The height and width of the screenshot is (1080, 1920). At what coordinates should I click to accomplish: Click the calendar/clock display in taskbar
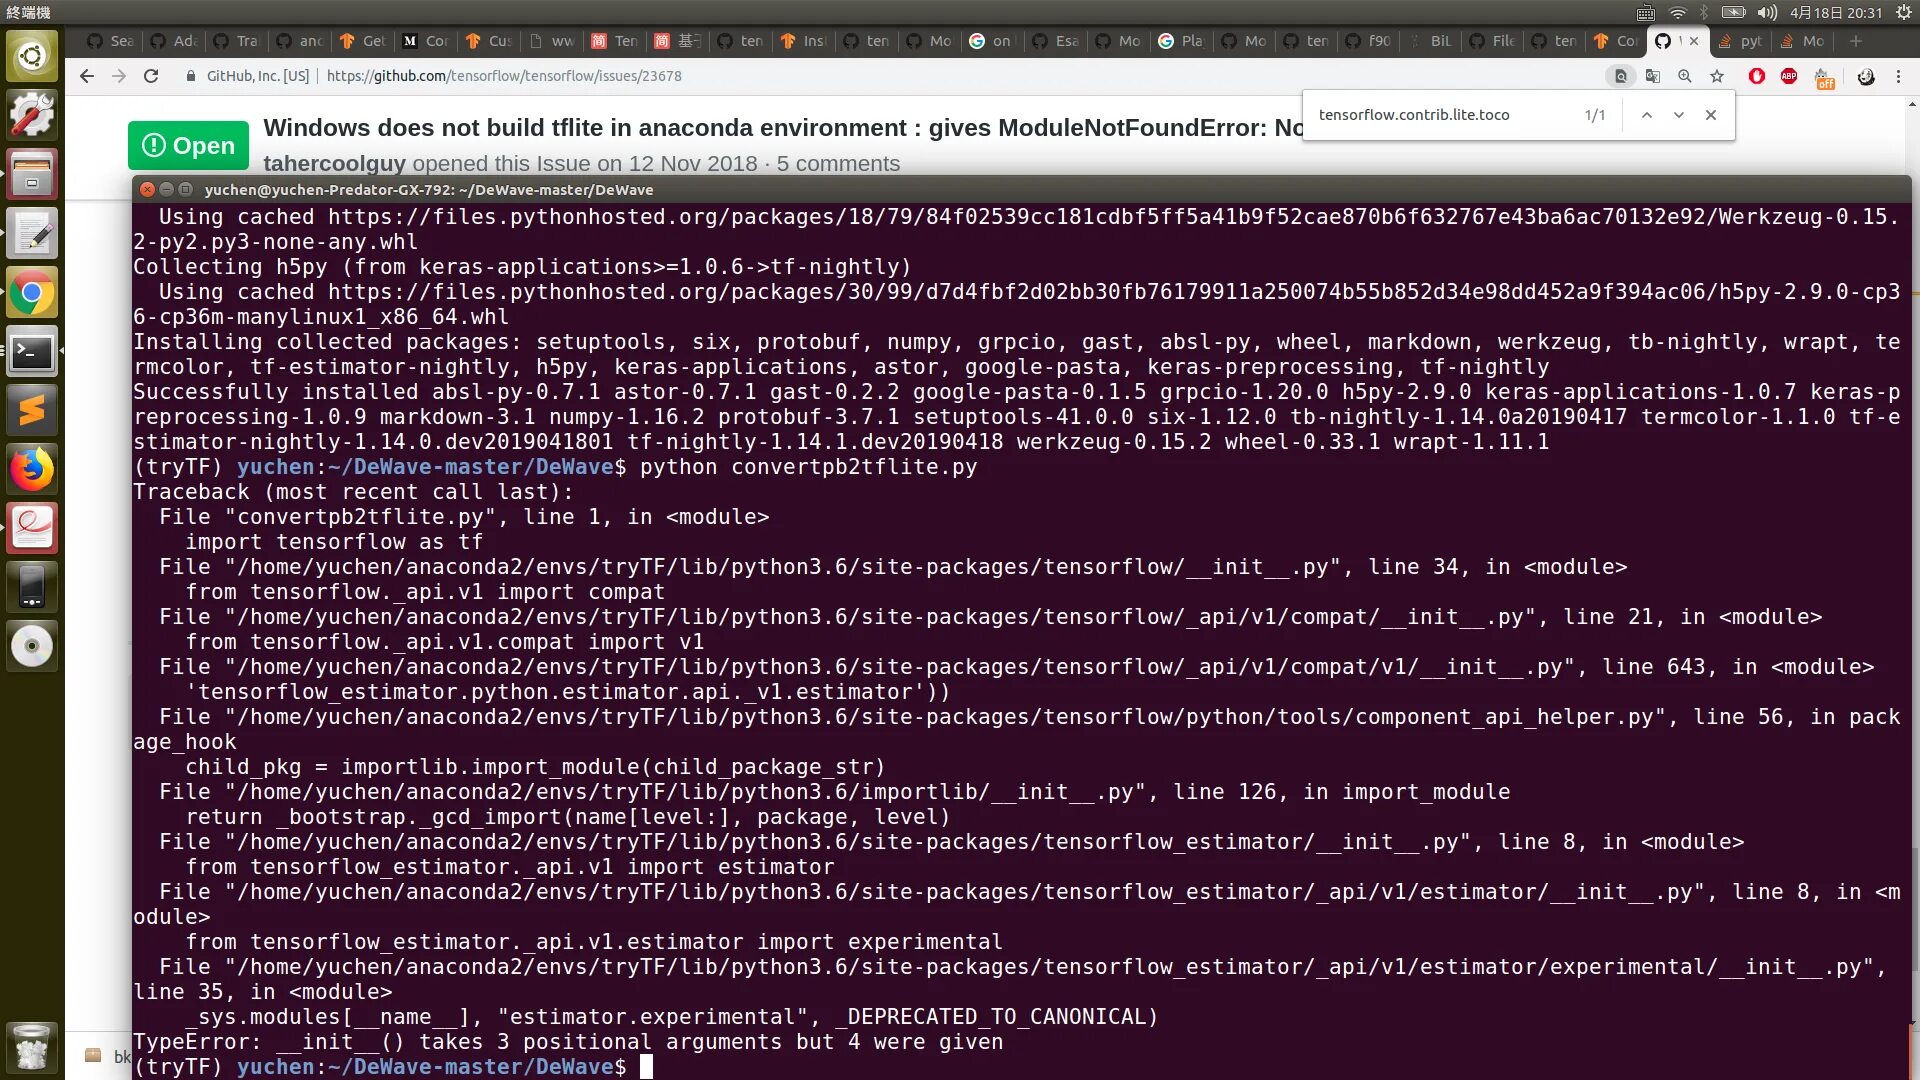(1836, 12)
